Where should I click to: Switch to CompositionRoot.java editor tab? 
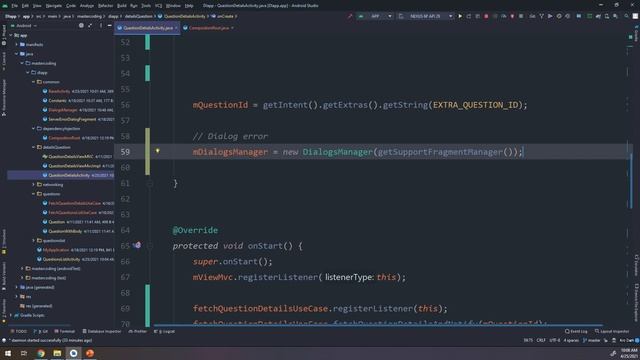pyautogui.click(x=209, y=28)
